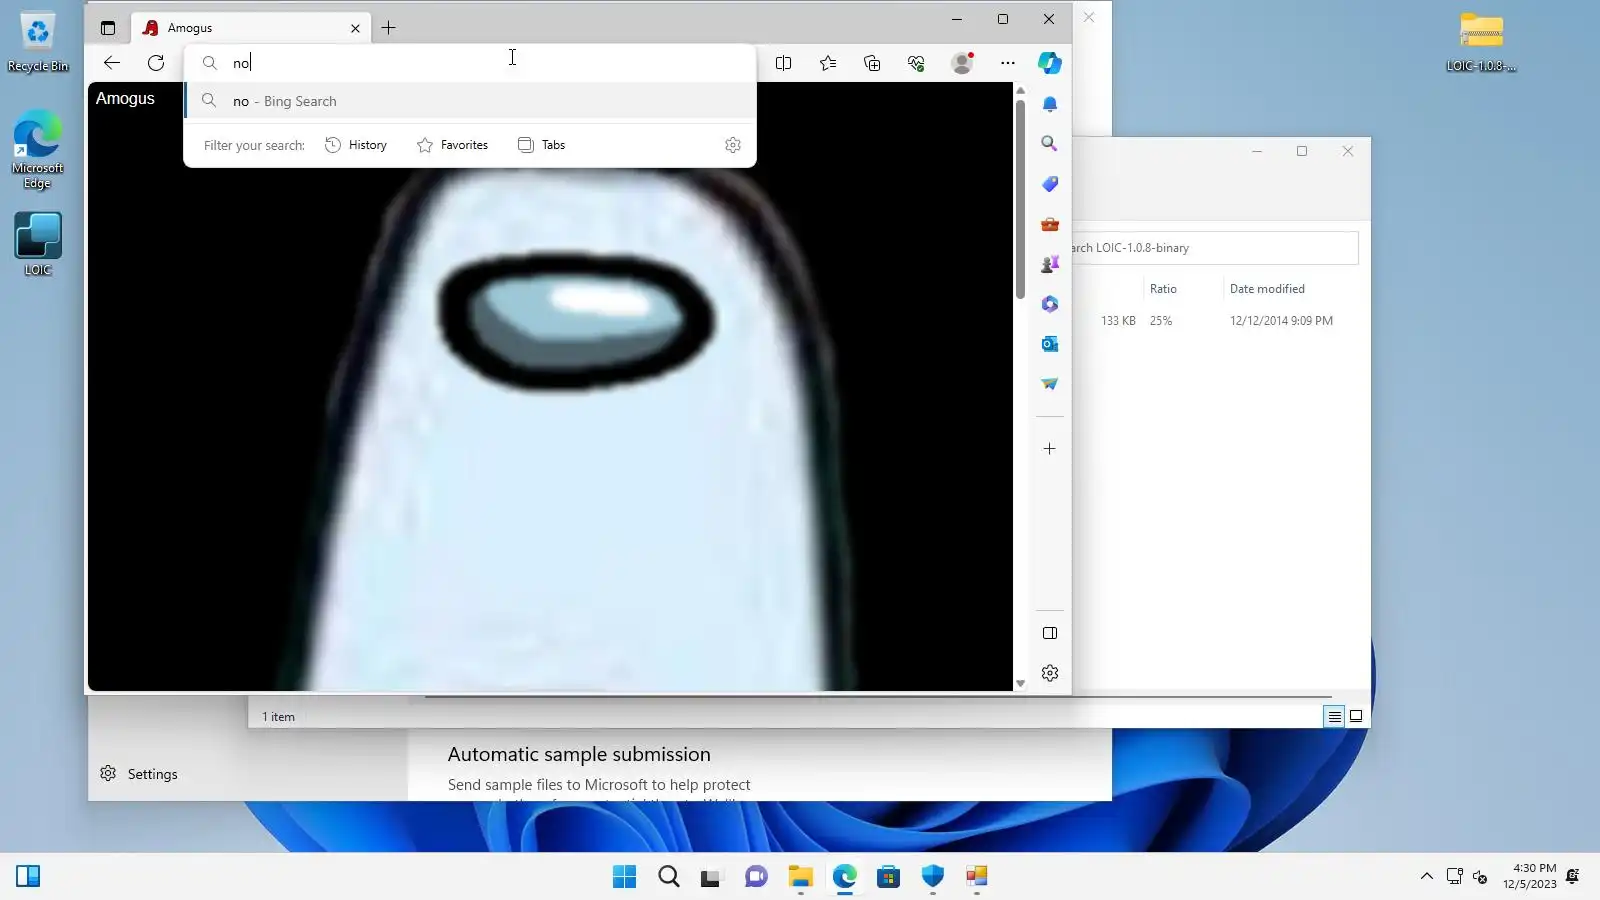This screenshot has width=1600, height=900.
Task: Hide the Edge sidebar
Action: click(1050, 633)
